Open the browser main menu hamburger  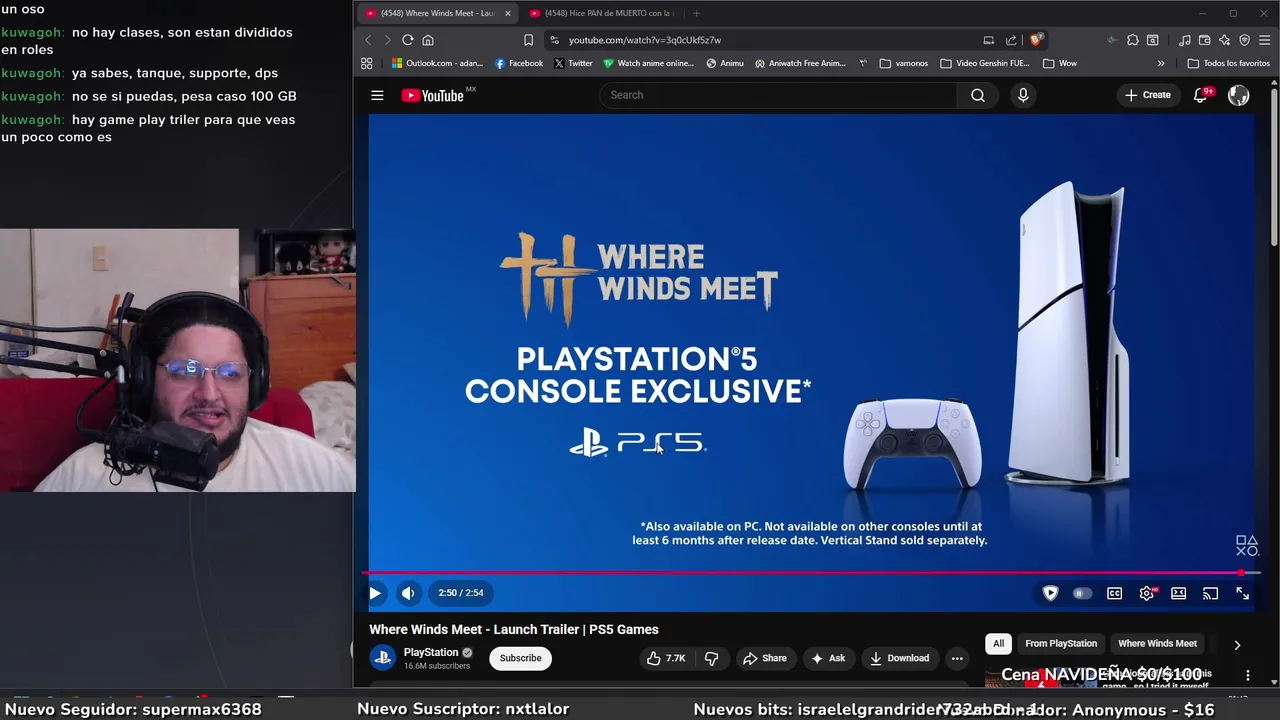1265,40
